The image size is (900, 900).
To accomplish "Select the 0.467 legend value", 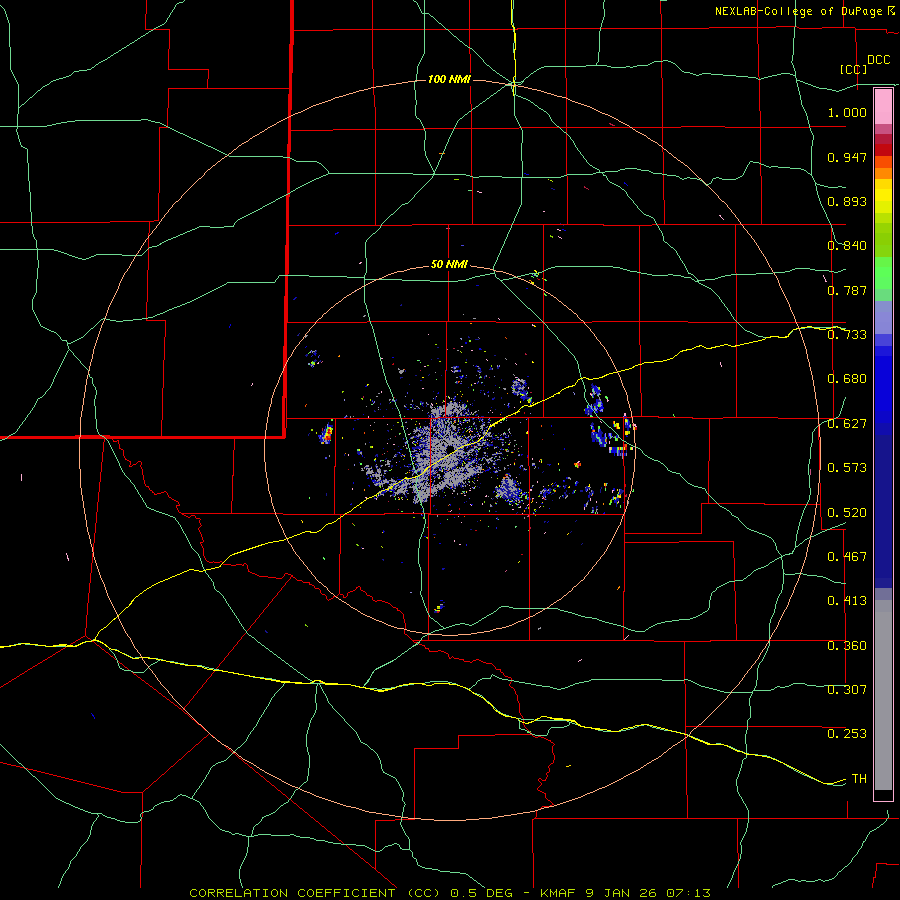I will click(x=847, y=557).
